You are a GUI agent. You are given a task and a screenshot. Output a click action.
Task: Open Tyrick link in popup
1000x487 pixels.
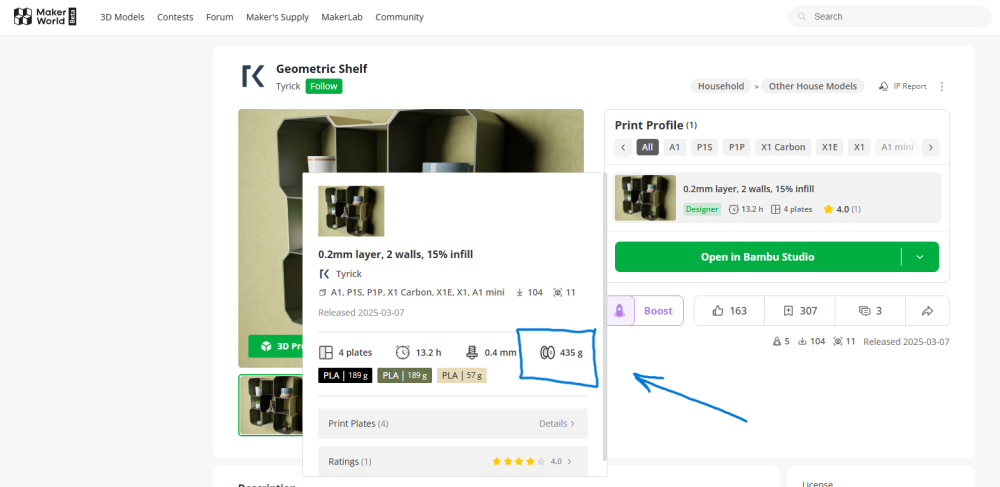click(348, 274)
